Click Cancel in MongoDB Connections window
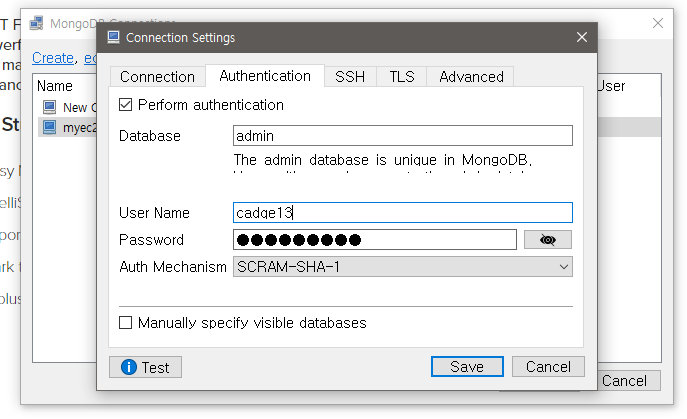 (627, 381)
